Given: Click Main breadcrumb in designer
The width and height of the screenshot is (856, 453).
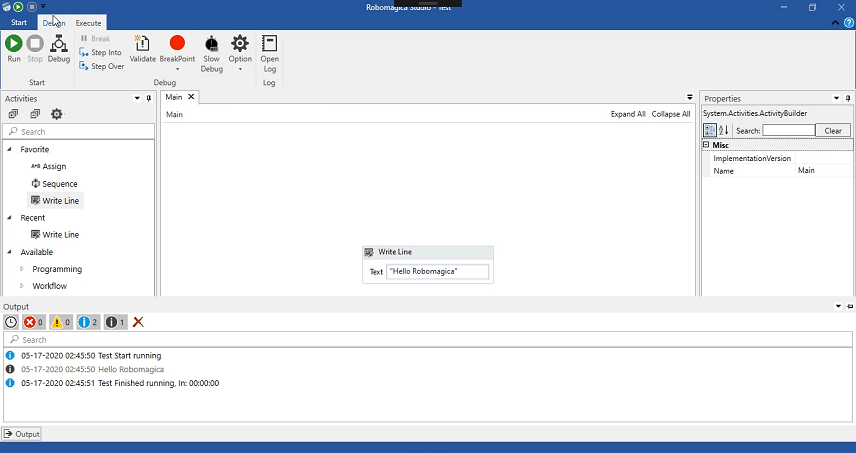Looking at the screenshot, I should point(174,114).
